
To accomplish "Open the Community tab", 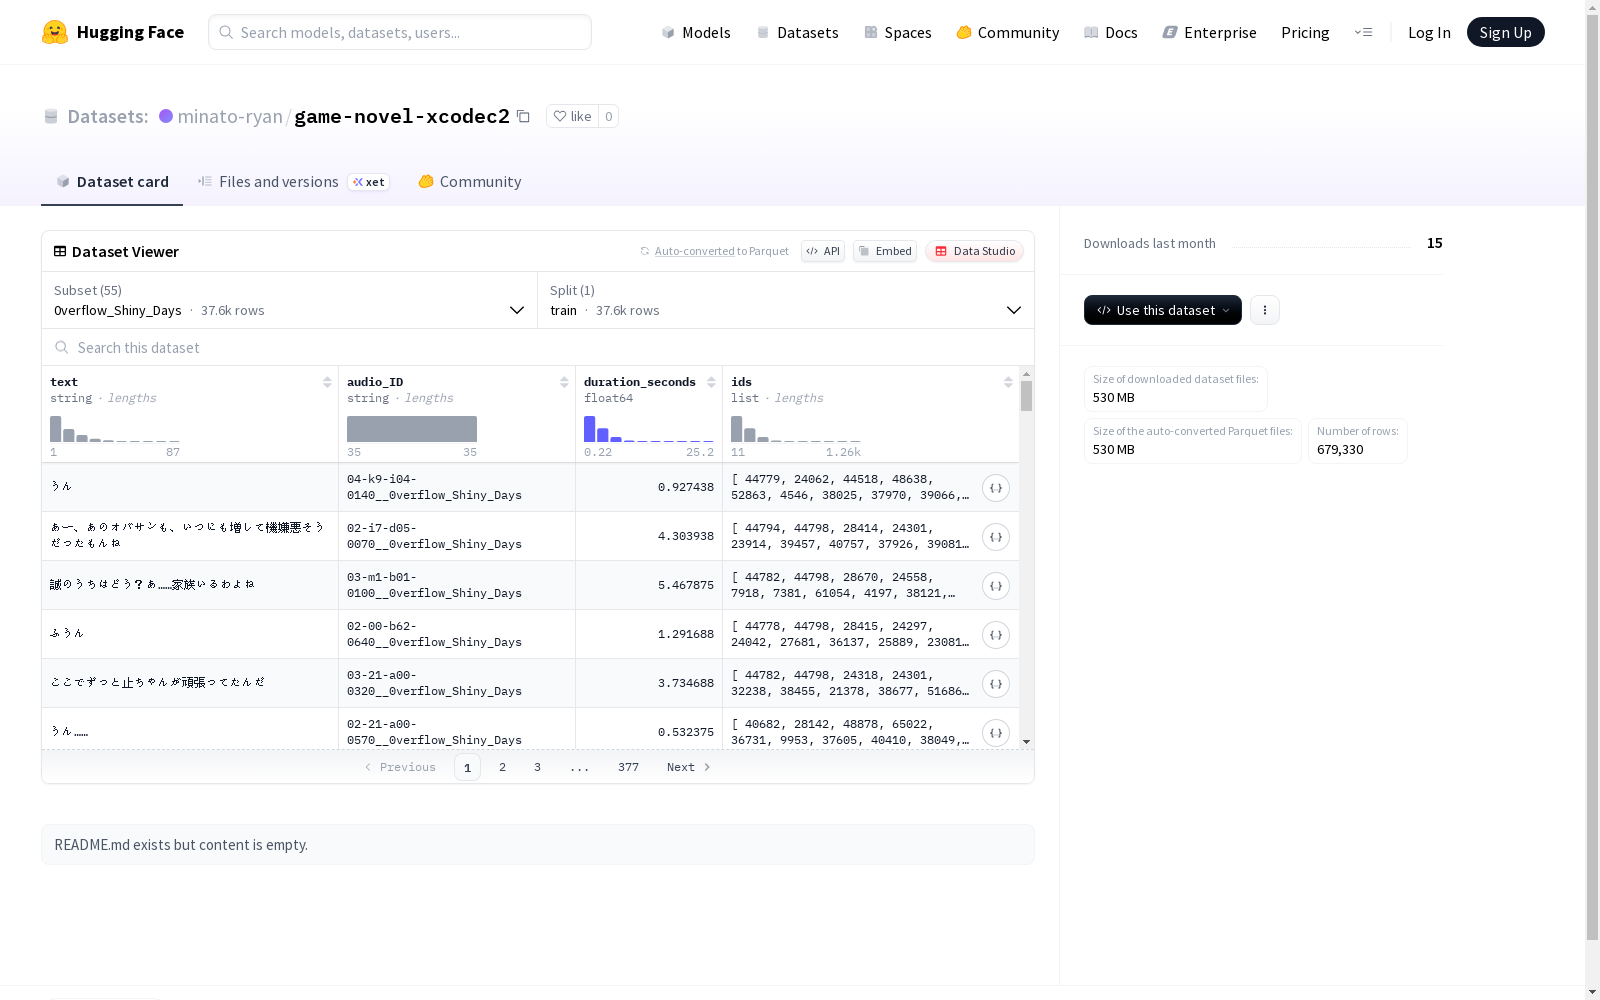I will (x=470, y=181).
